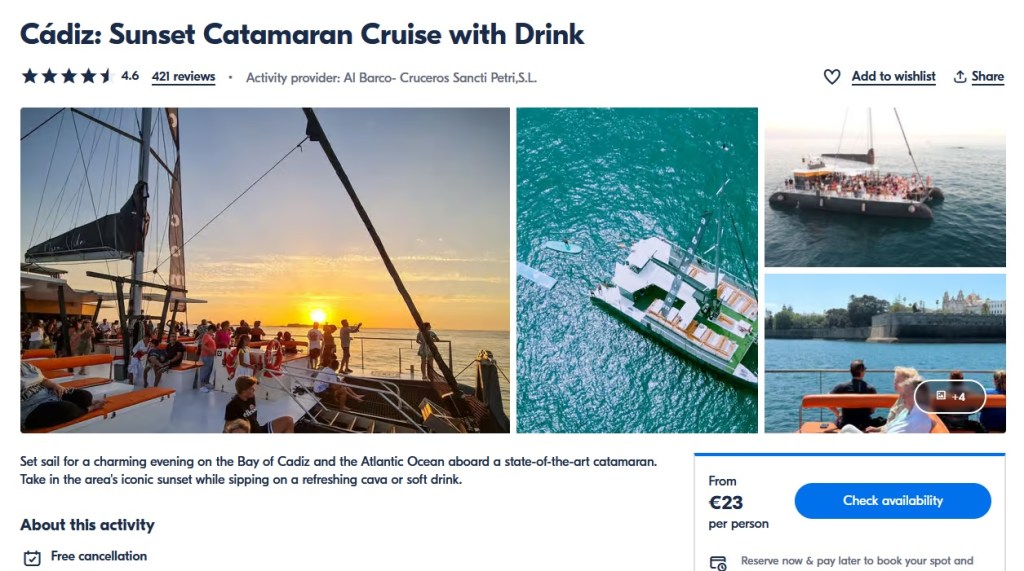Open the crowded catamaran at sea photo

point(884,187)
